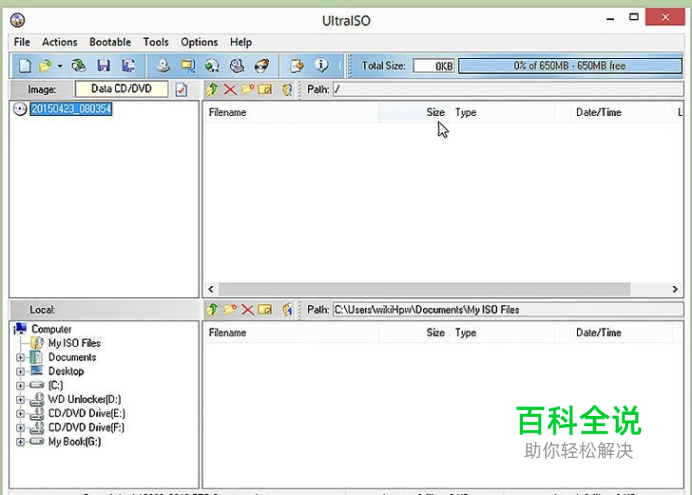
Task: Click the Open image folder icon
Action: click(x=45, y=66)
